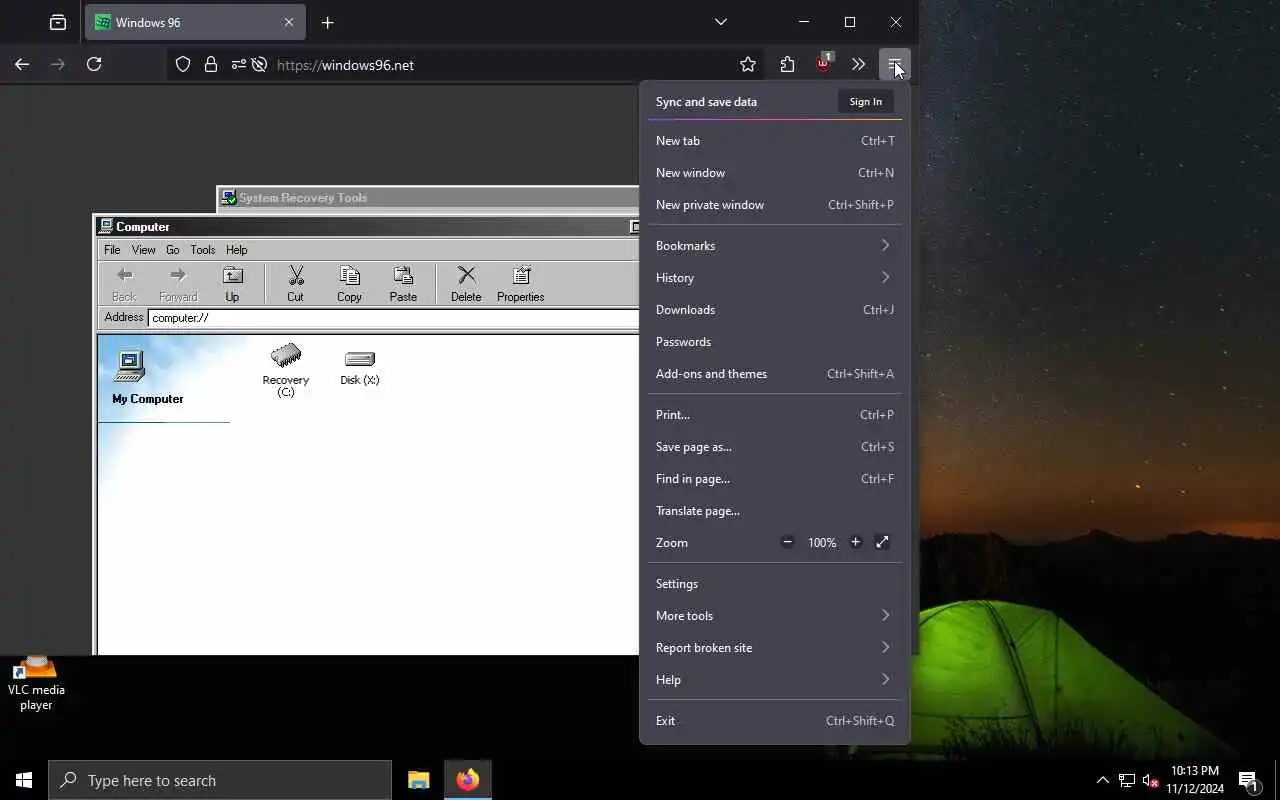Enter full screen from the Zoom row
The height and width of the screenshot is (800, 1280).
pos(882,542)
